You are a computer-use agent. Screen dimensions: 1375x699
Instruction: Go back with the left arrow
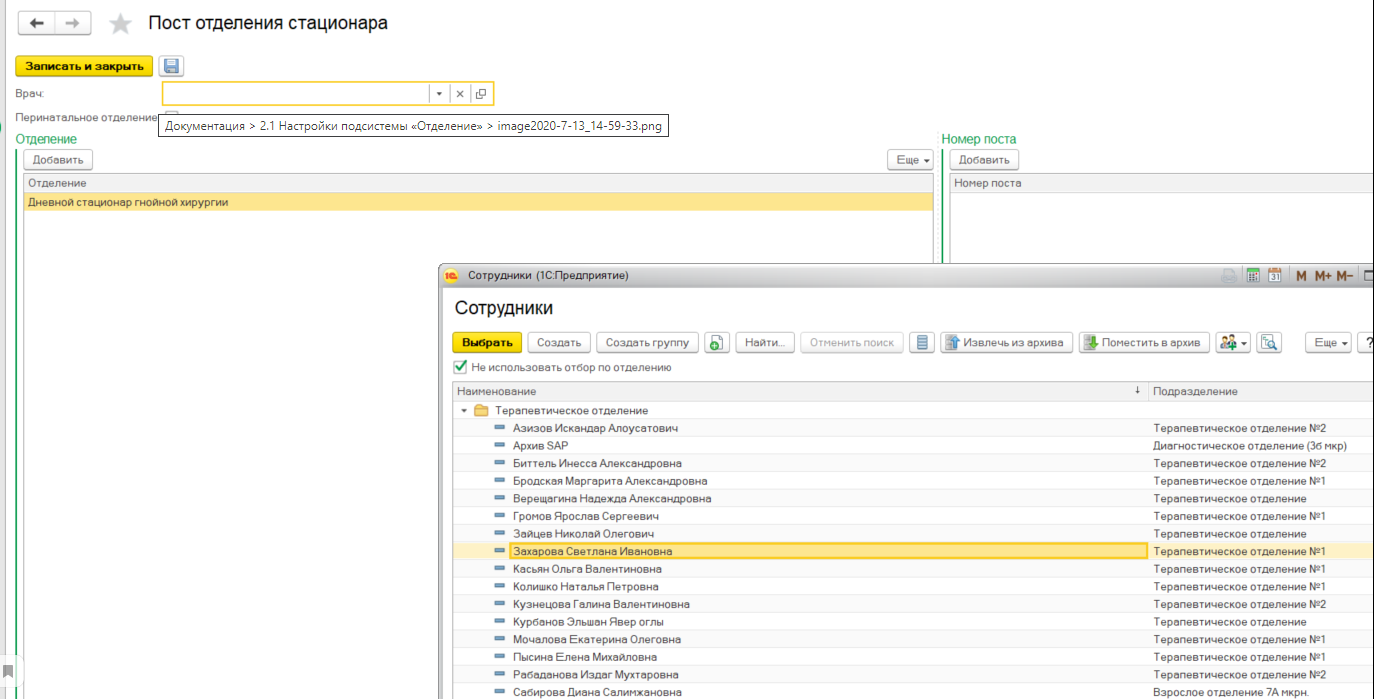[37, 23]
